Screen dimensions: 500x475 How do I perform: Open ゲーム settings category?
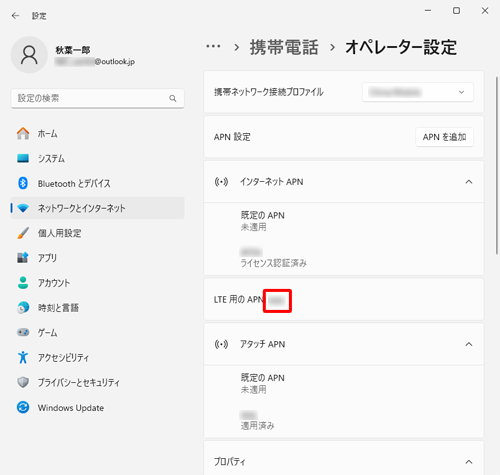[98, 332]
